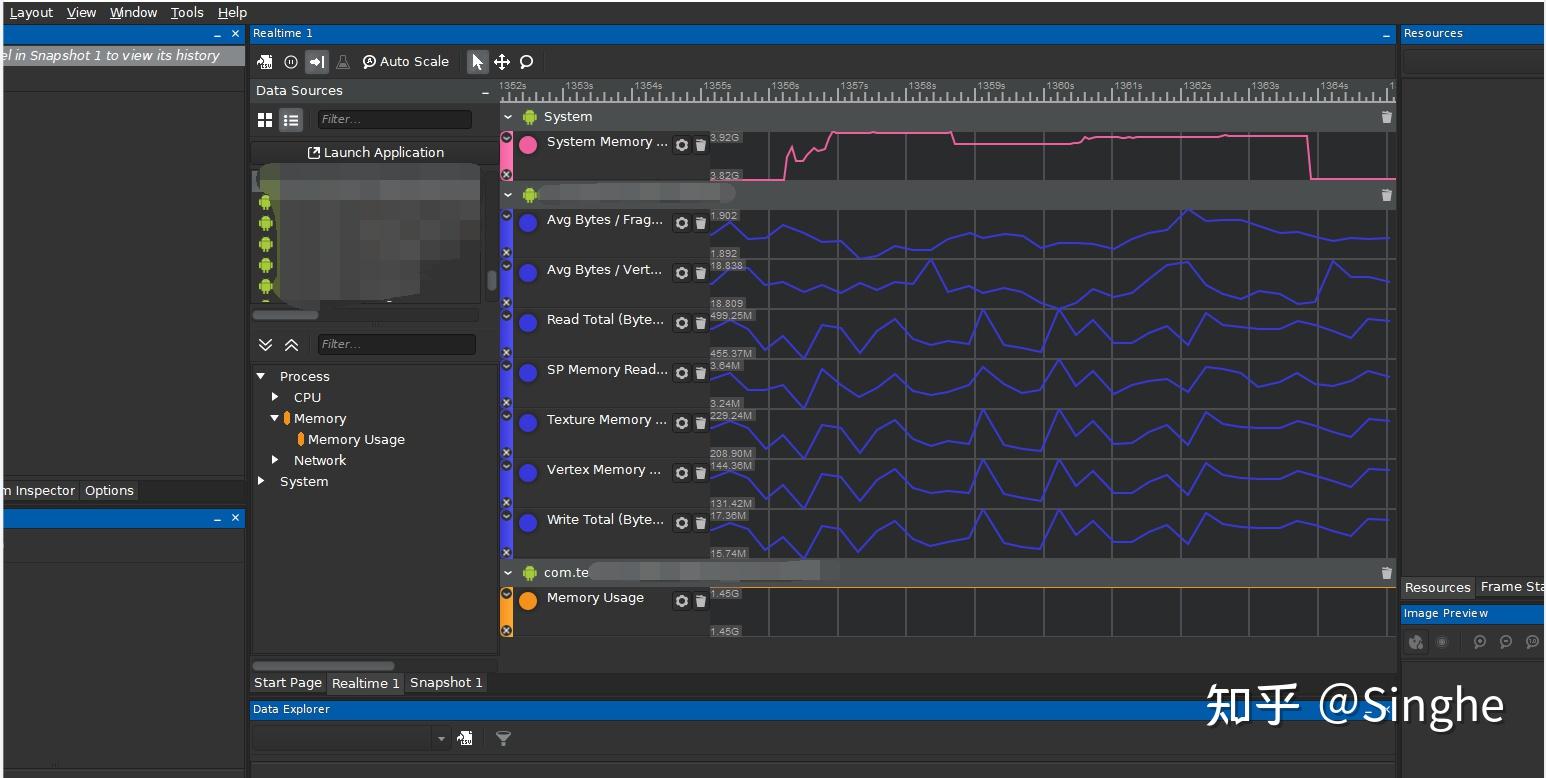Click the metrics tree filter field
Image resolution: width=1546 pixels, height=778 pixels.
tap(397, 344)
